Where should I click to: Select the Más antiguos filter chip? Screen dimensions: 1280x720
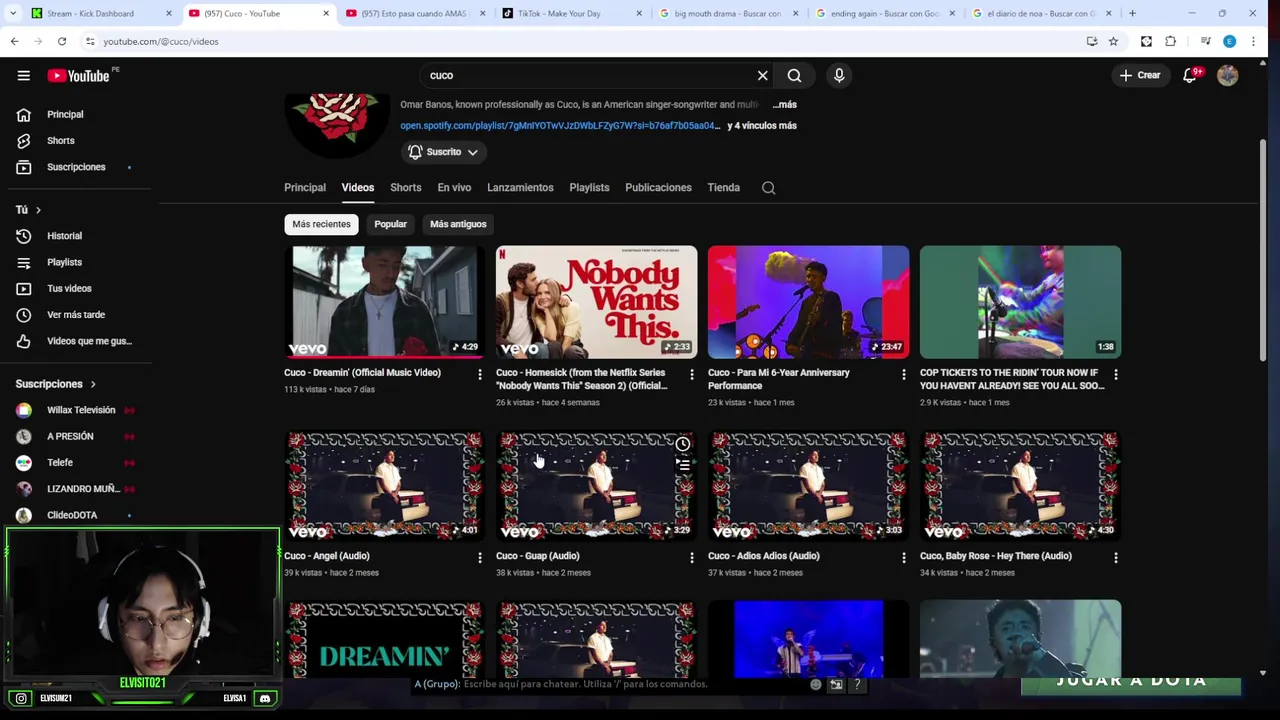pos(458,224)
